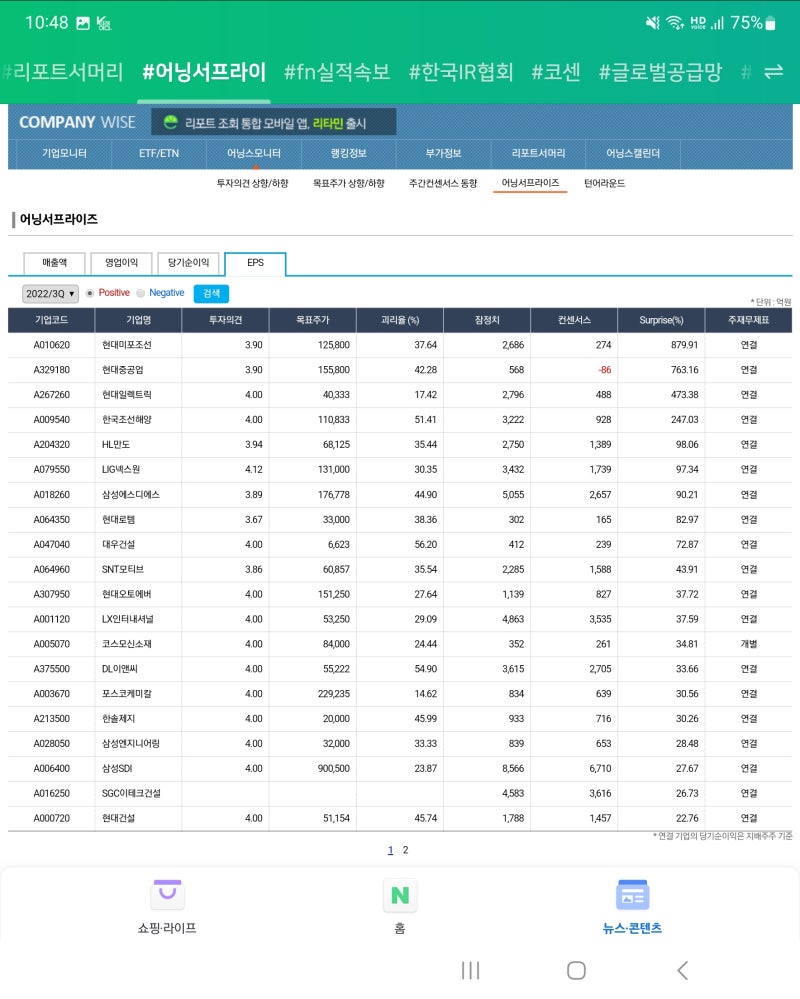Screen dimensions: 800x999
Task: Go to 주간컨센서스 동향 submenu
Action: click(443, 183)
